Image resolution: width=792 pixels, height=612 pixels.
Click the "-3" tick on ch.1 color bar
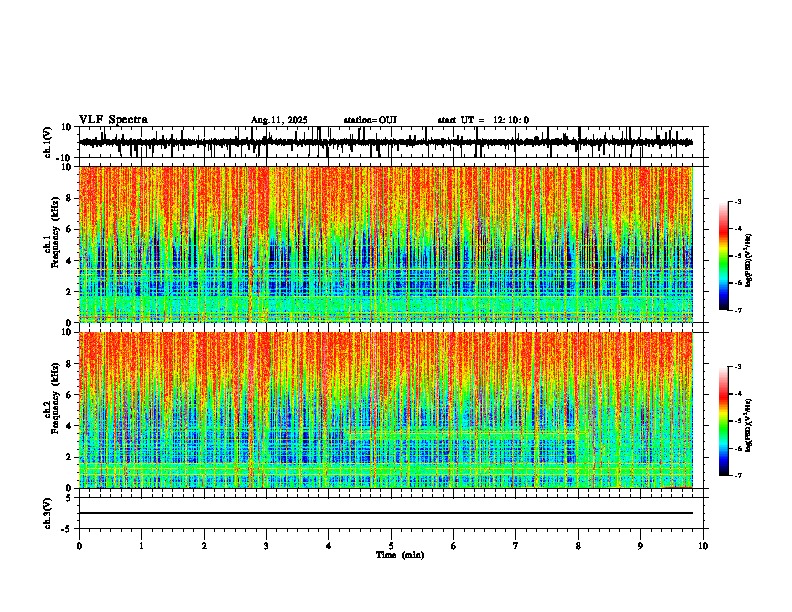[x=738, y=201]
